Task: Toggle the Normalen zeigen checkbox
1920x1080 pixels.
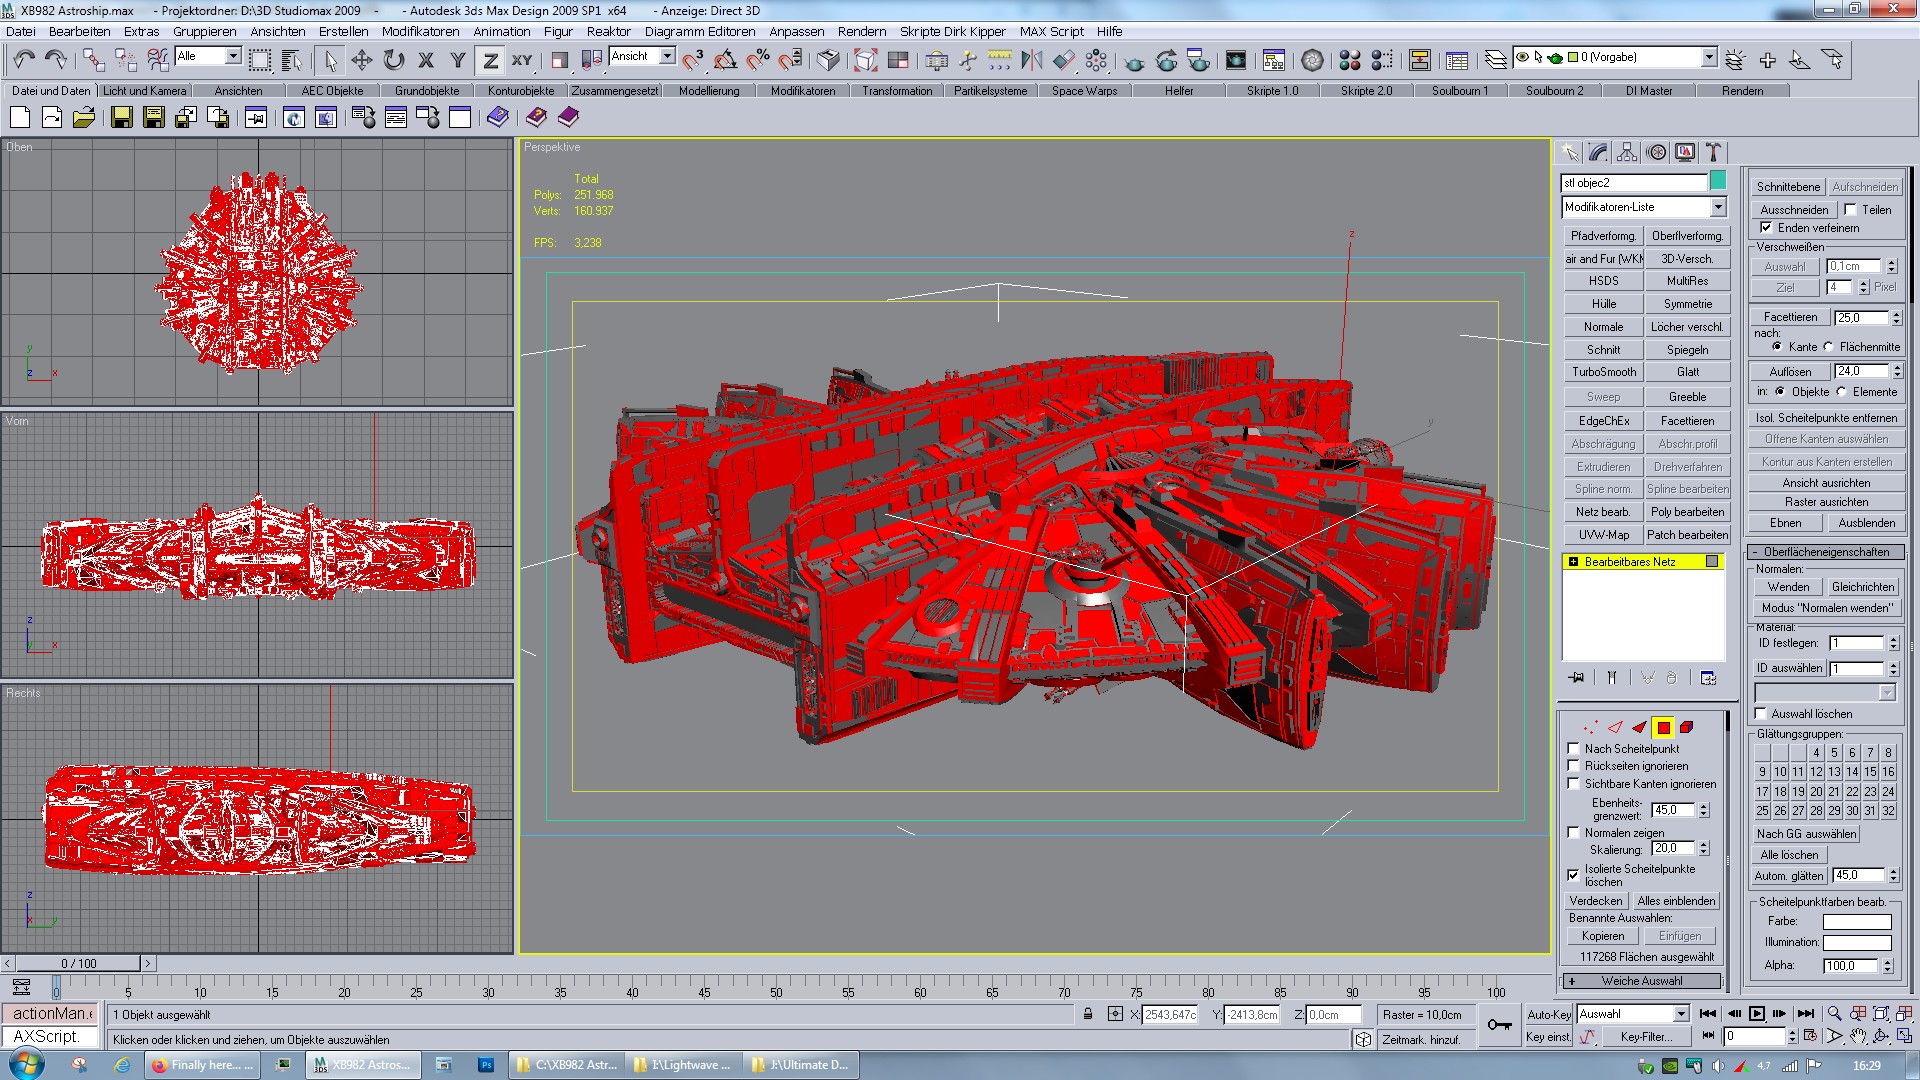Action: [1574, 833]
